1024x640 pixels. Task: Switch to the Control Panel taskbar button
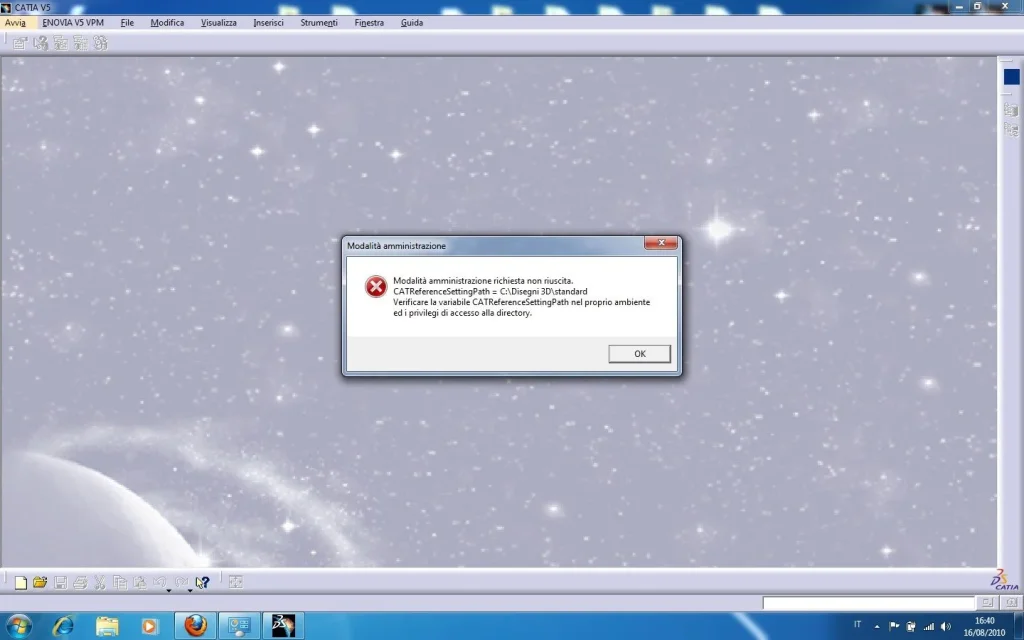[x=239, y=626]
